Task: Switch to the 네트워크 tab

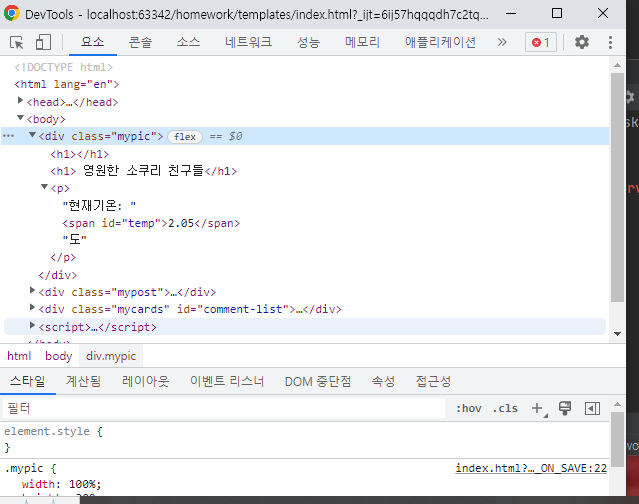Action: click(x=248, y=42)
